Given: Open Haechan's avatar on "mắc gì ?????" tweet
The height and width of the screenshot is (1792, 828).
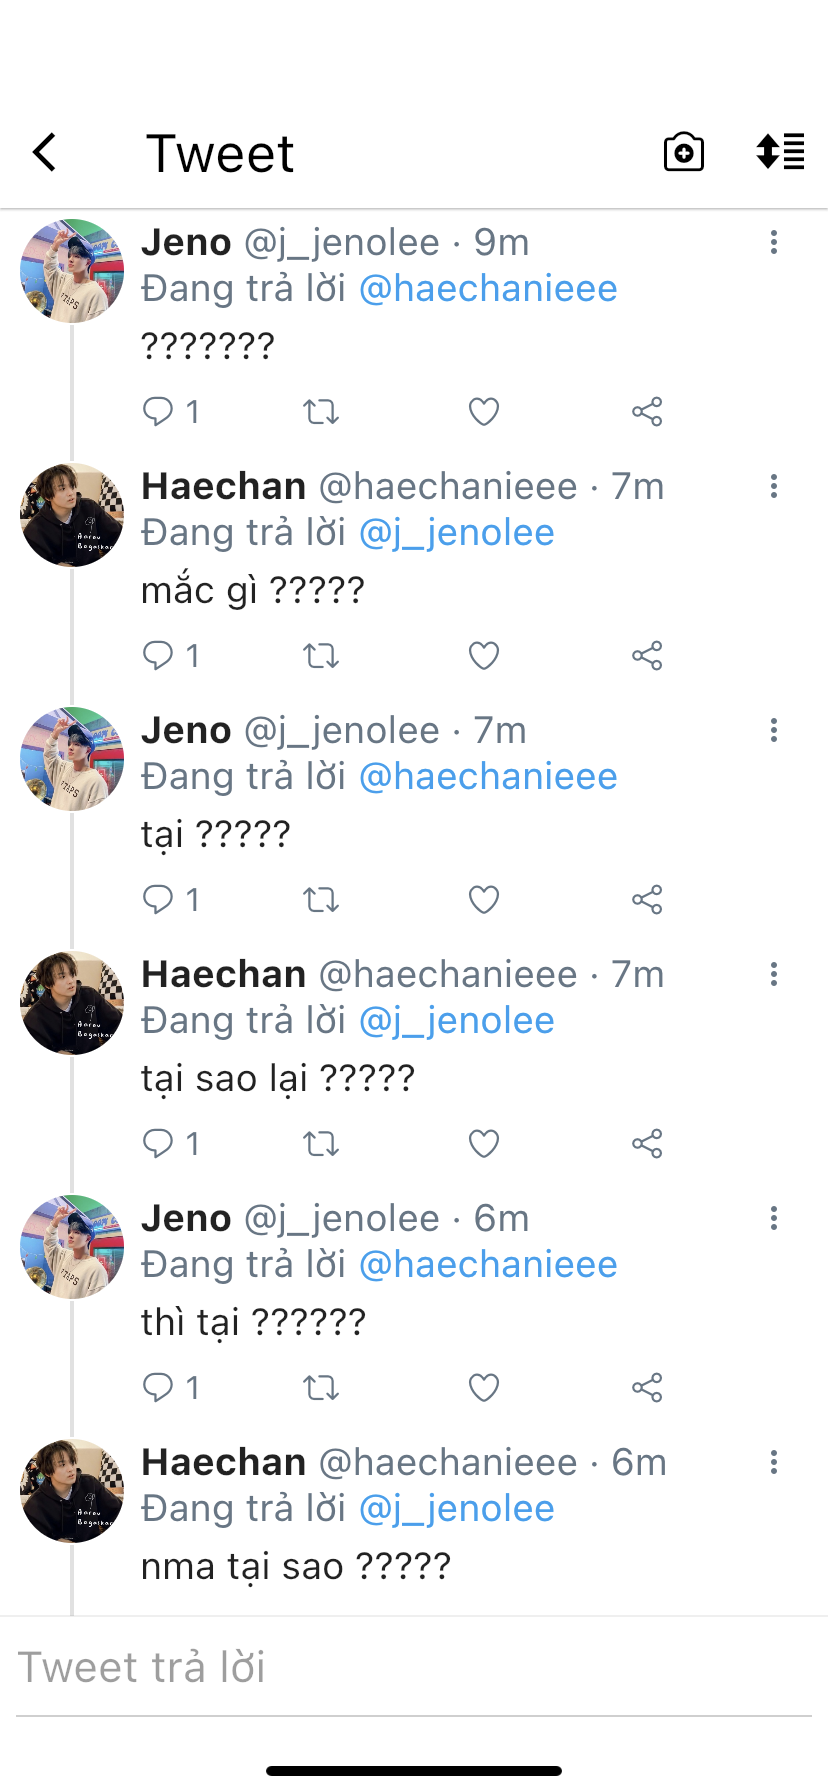Looking at the screenshot, I should click(x=72, y=515).
